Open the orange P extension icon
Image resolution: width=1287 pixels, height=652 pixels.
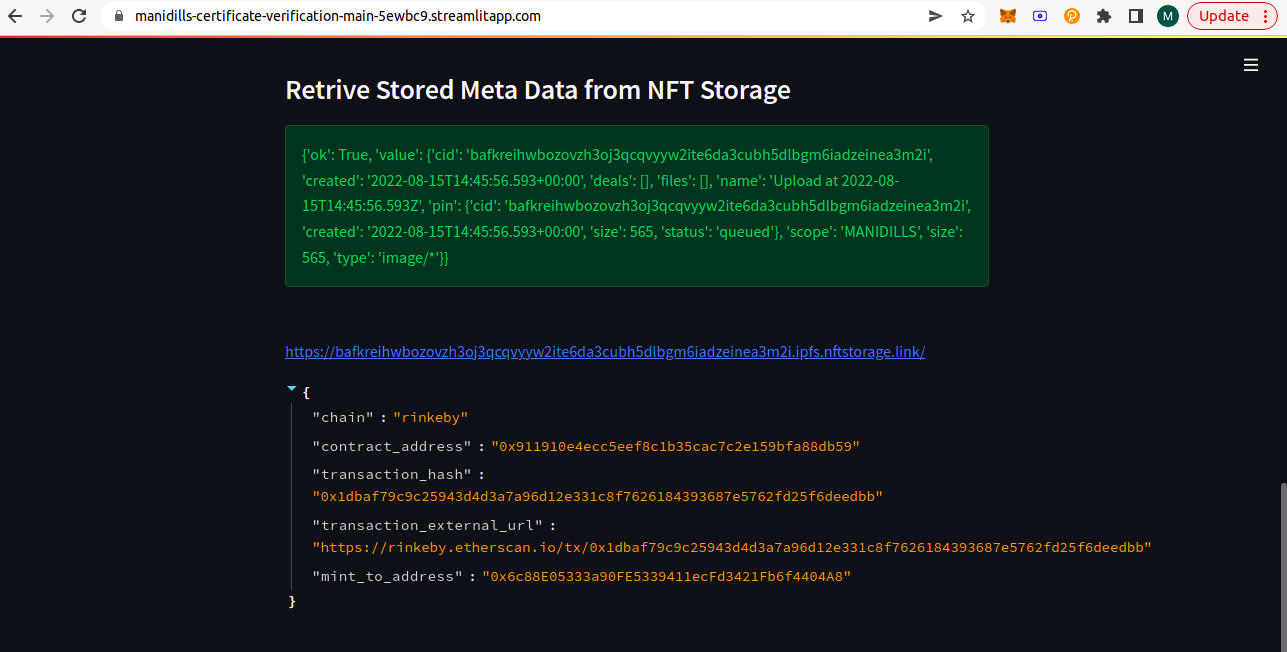click(1072, 16)
